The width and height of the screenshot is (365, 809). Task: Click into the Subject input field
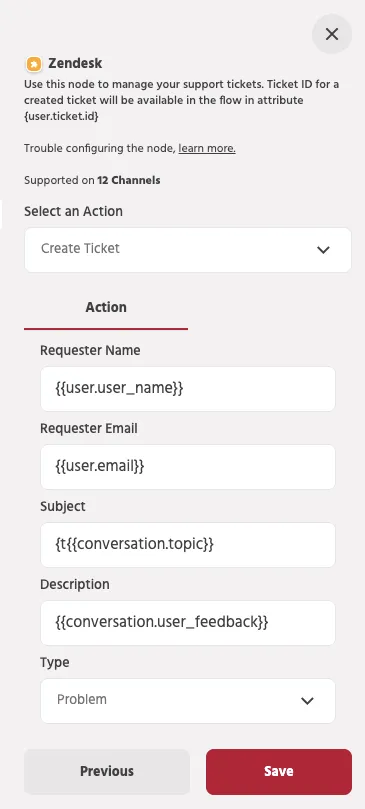coord(188,544)
